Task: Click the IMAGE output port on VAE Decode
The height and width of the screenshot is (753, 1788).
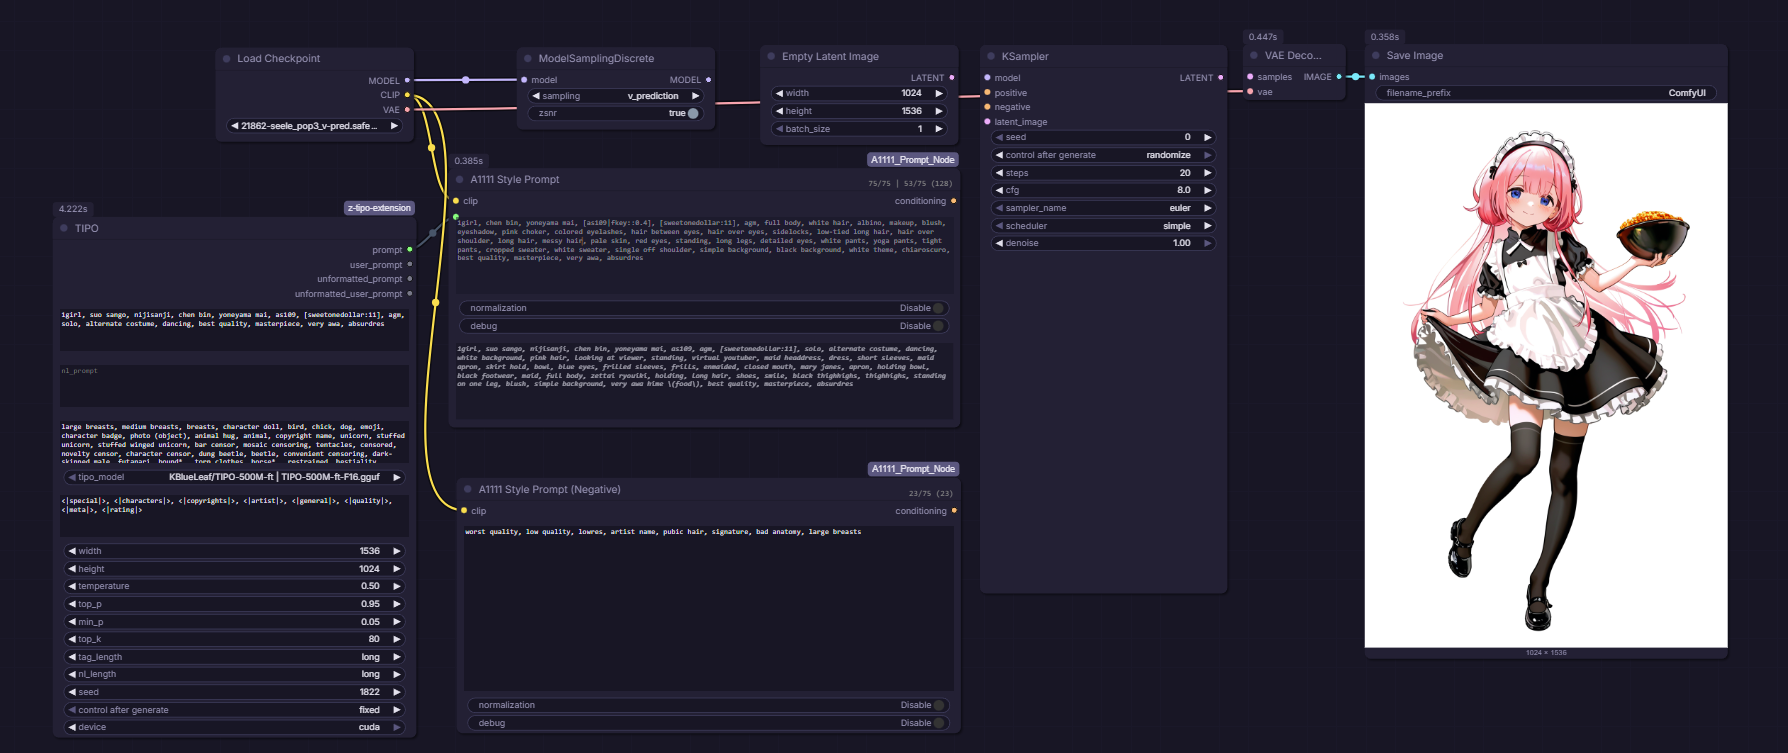Action: pos(1339,77)
